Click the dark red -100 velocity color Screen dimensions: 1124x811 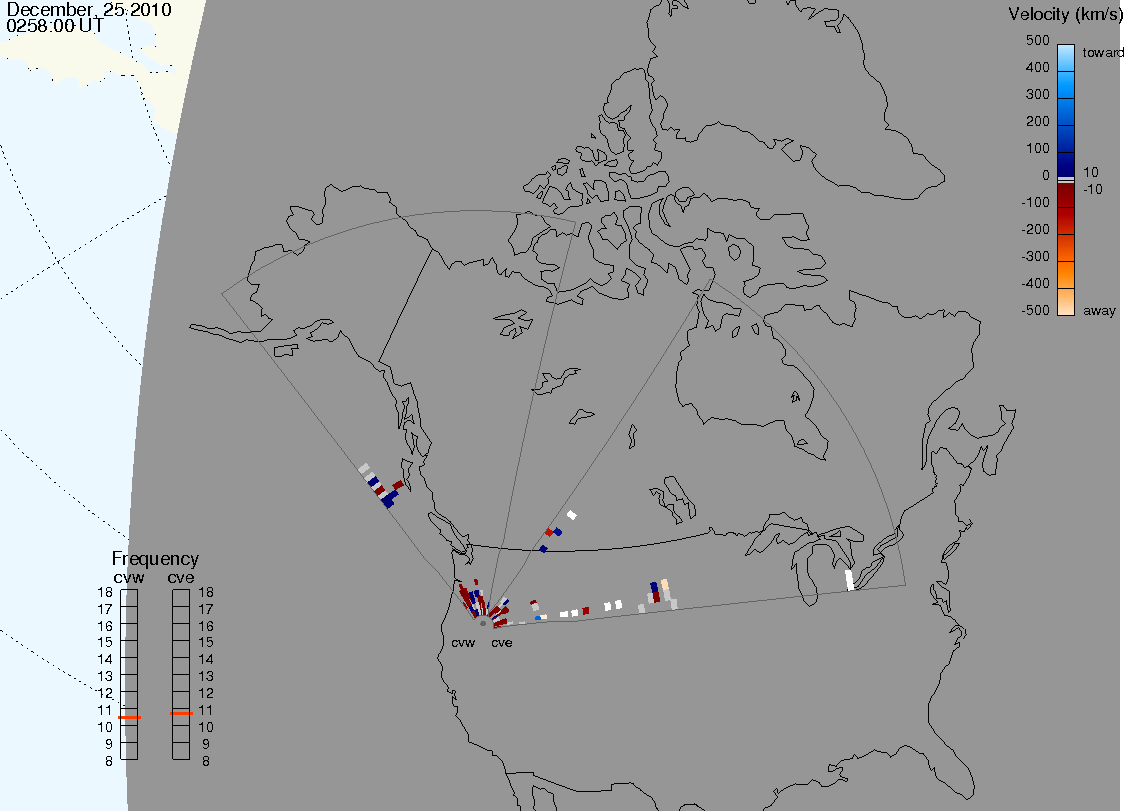(x=1066, y=196)
